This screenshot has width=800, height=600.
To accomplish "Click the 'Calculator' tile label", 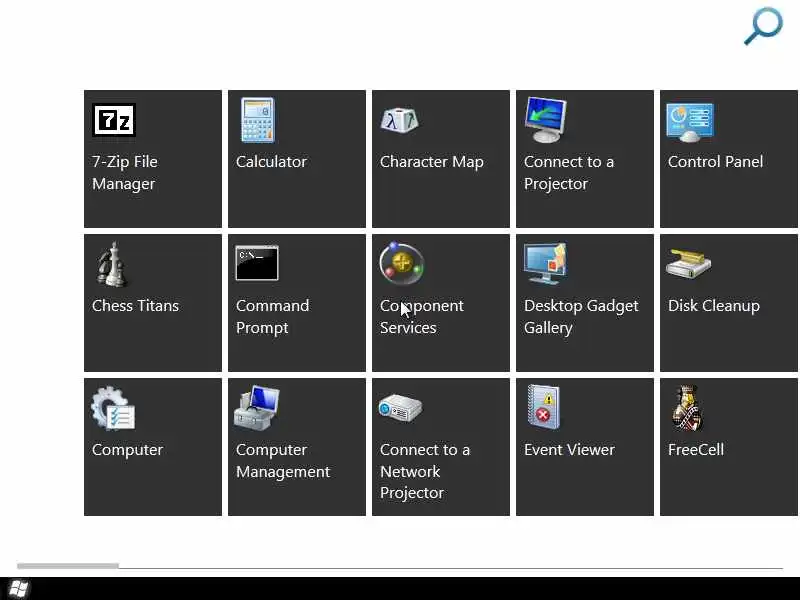I will [271, 162].
